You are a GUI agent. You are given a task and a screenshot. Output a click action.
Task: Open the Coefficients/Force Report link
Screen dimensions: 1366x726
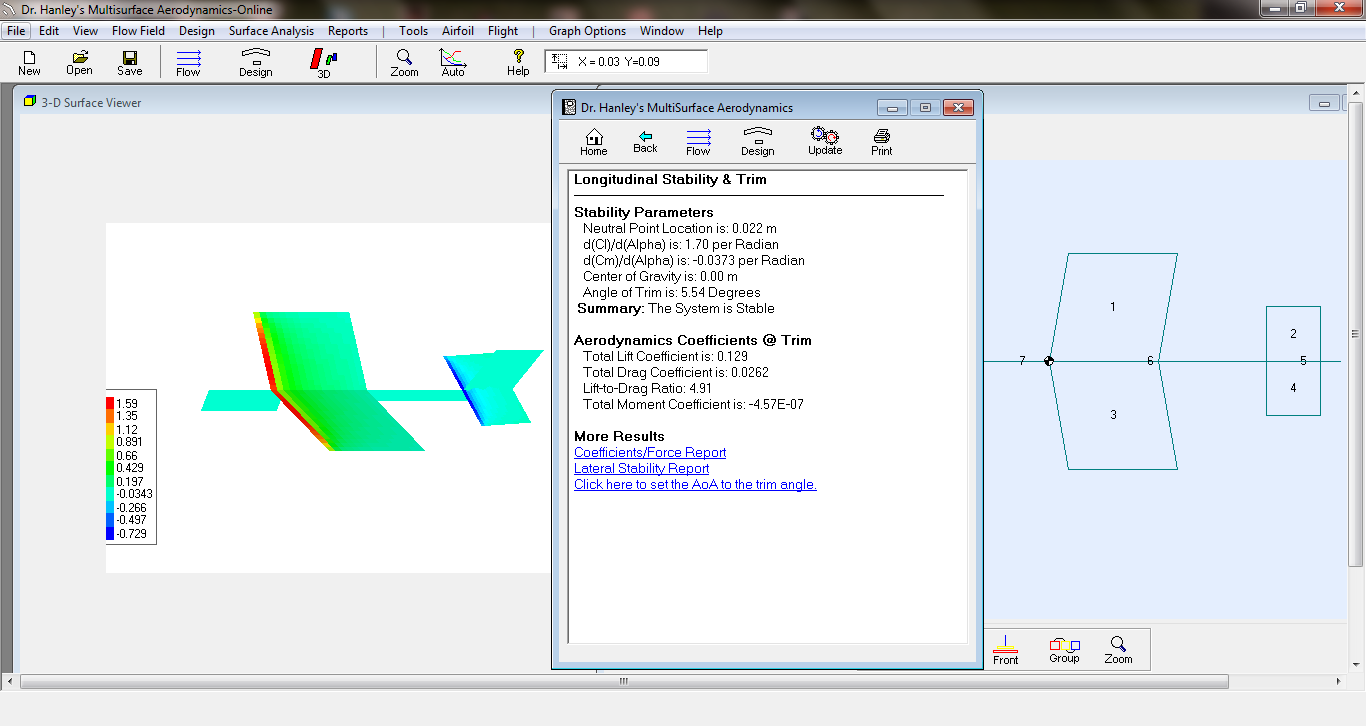click(650, 452)
